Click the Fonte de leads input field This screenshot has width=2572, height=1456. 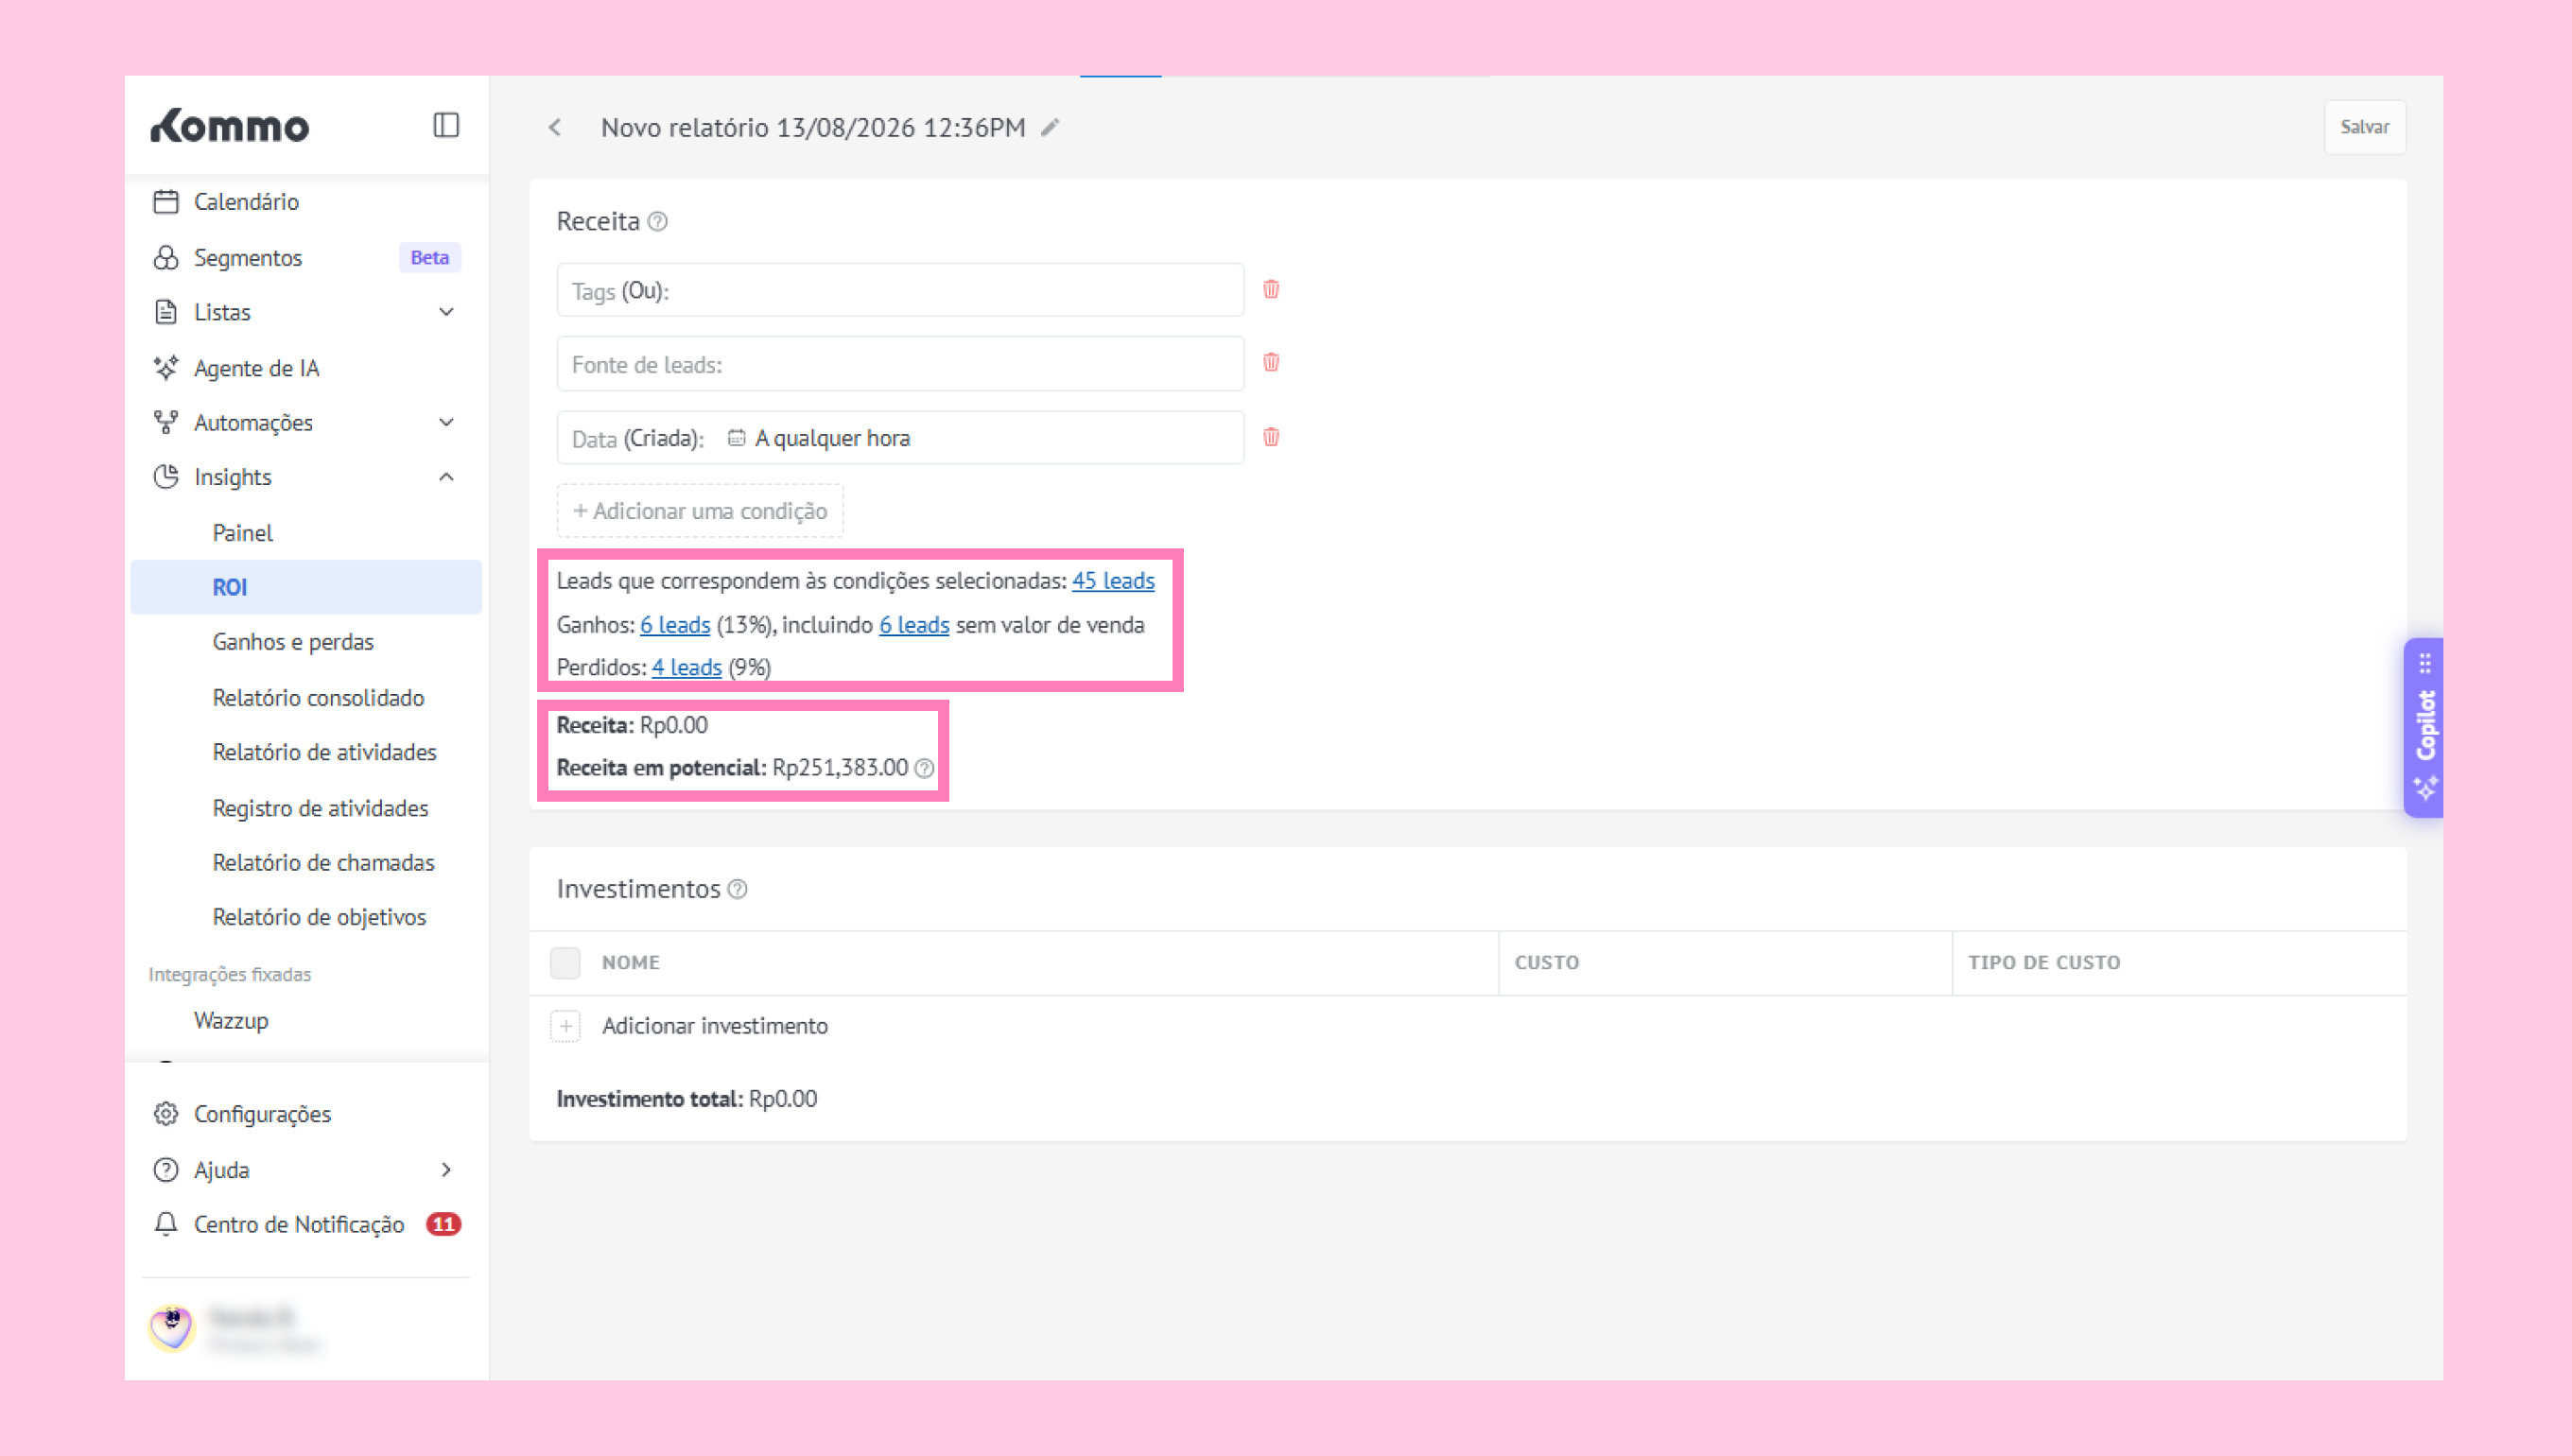coord(900,364)
